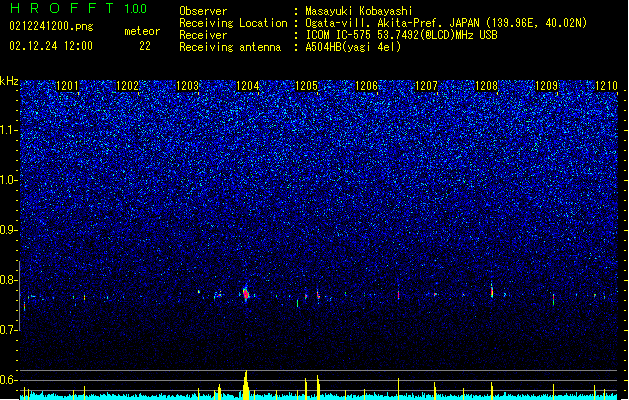Click the 1202 time marker

point(127,86)
